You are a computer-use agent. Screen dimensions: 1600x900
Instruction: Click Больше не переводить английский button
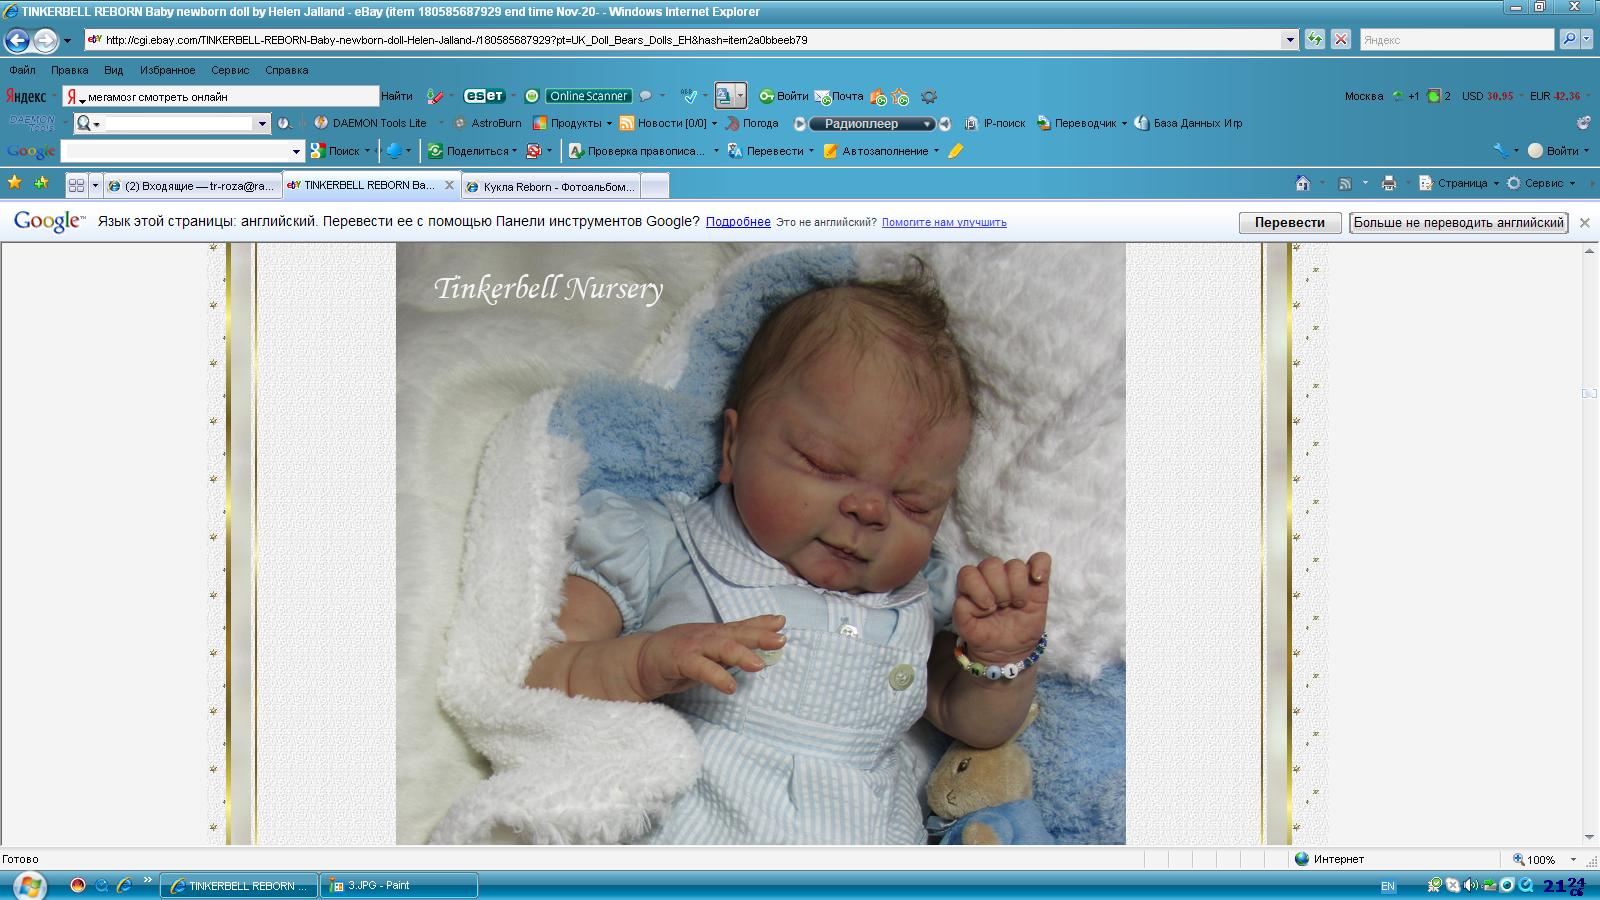pos(1458,223)
